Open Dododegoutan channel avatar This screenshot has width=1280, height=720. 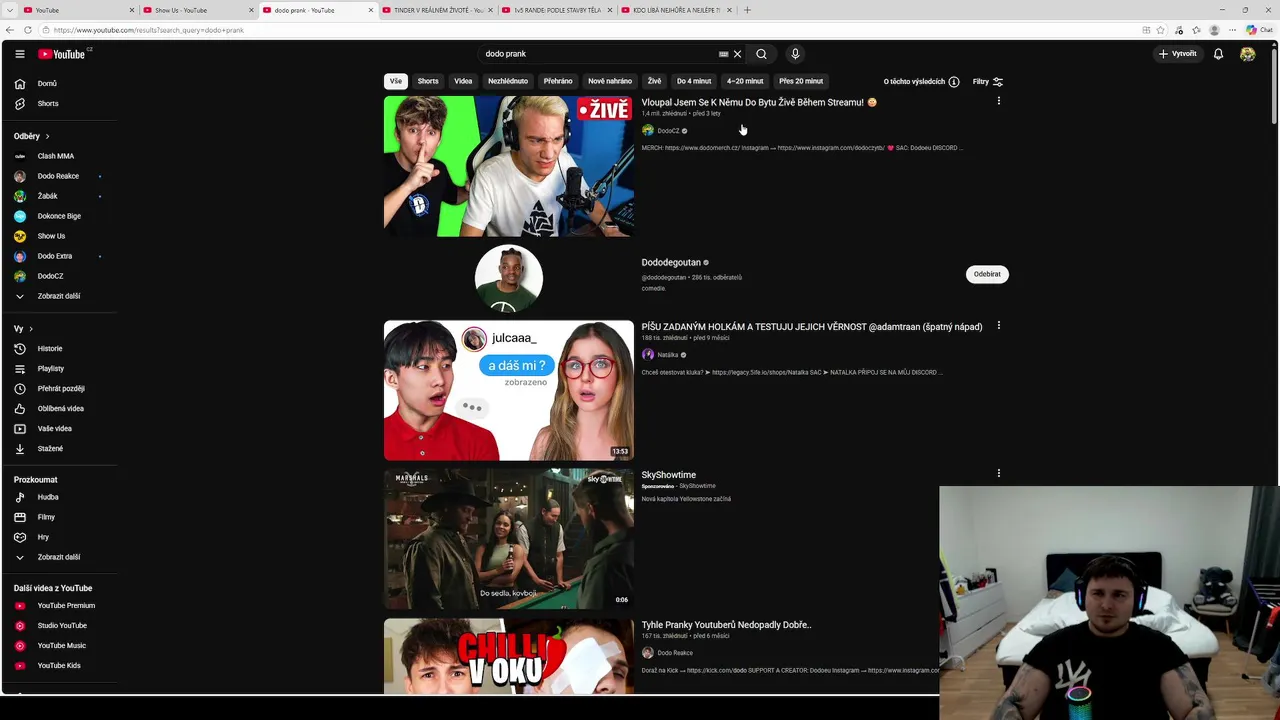[509, 277]
